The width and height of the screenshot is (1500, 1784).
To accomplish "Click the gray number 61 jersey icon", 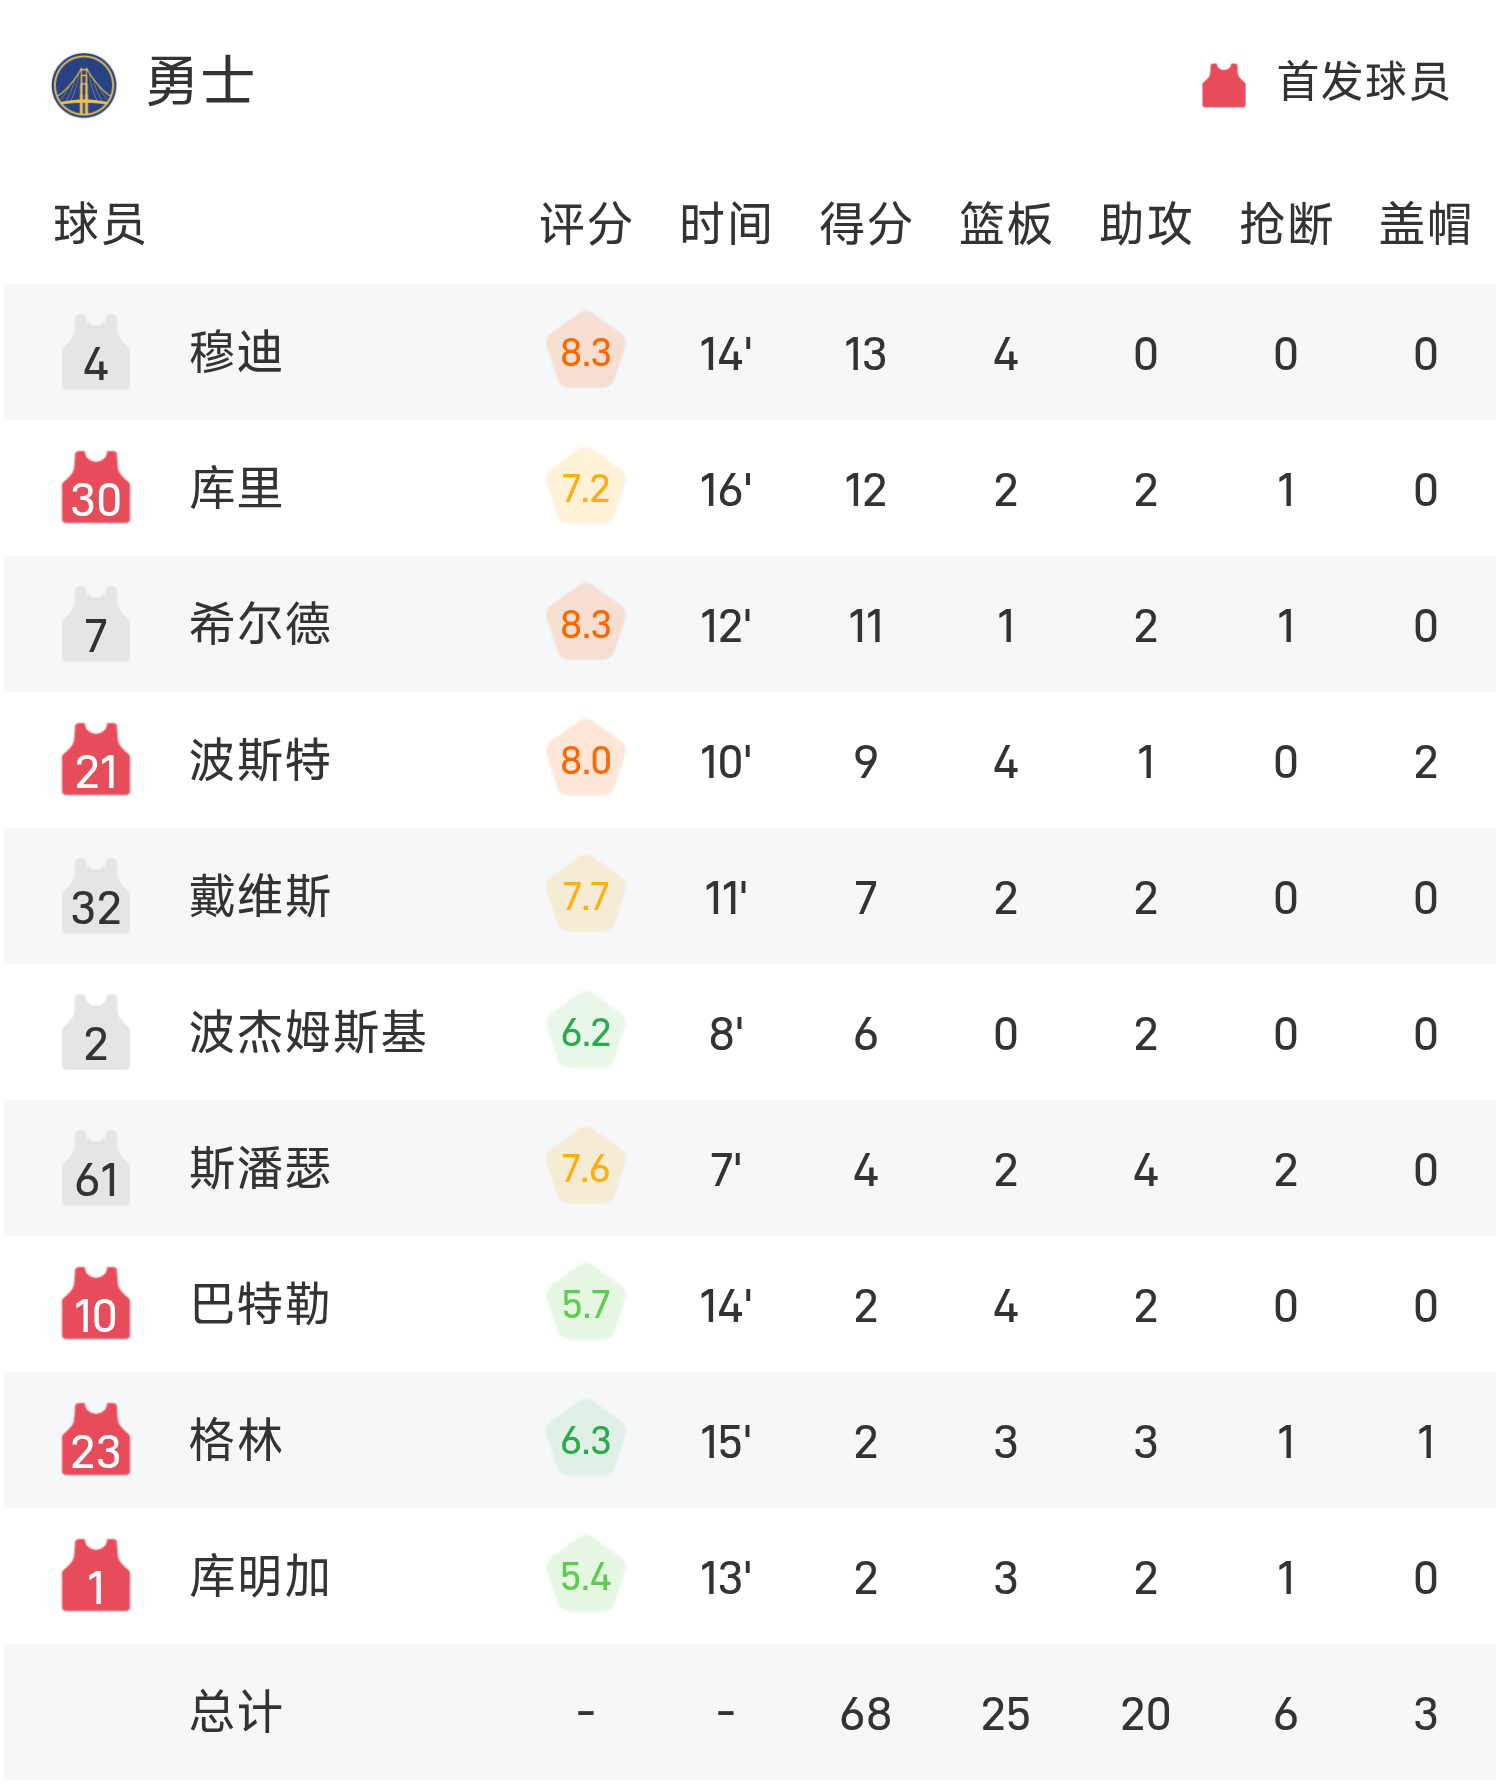I will [x=96, y=1168].
